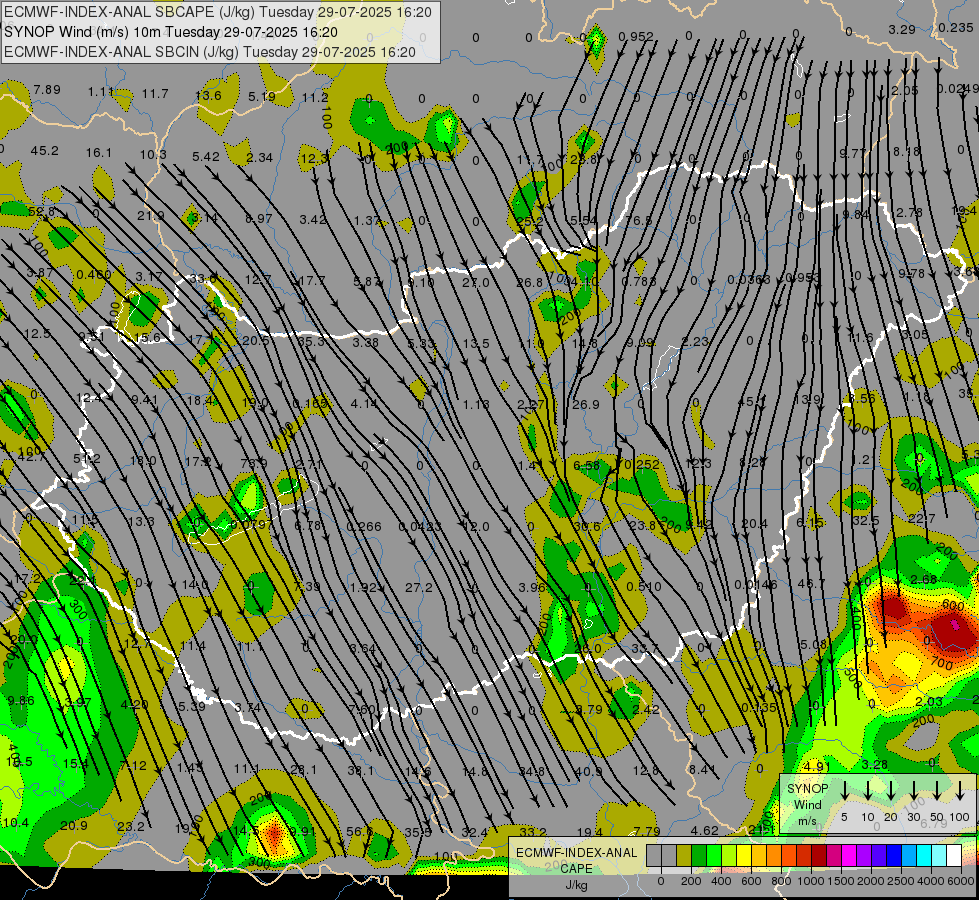Click the map value 3.29
This screenshot has height=900, width=979.
click(902, 29)
